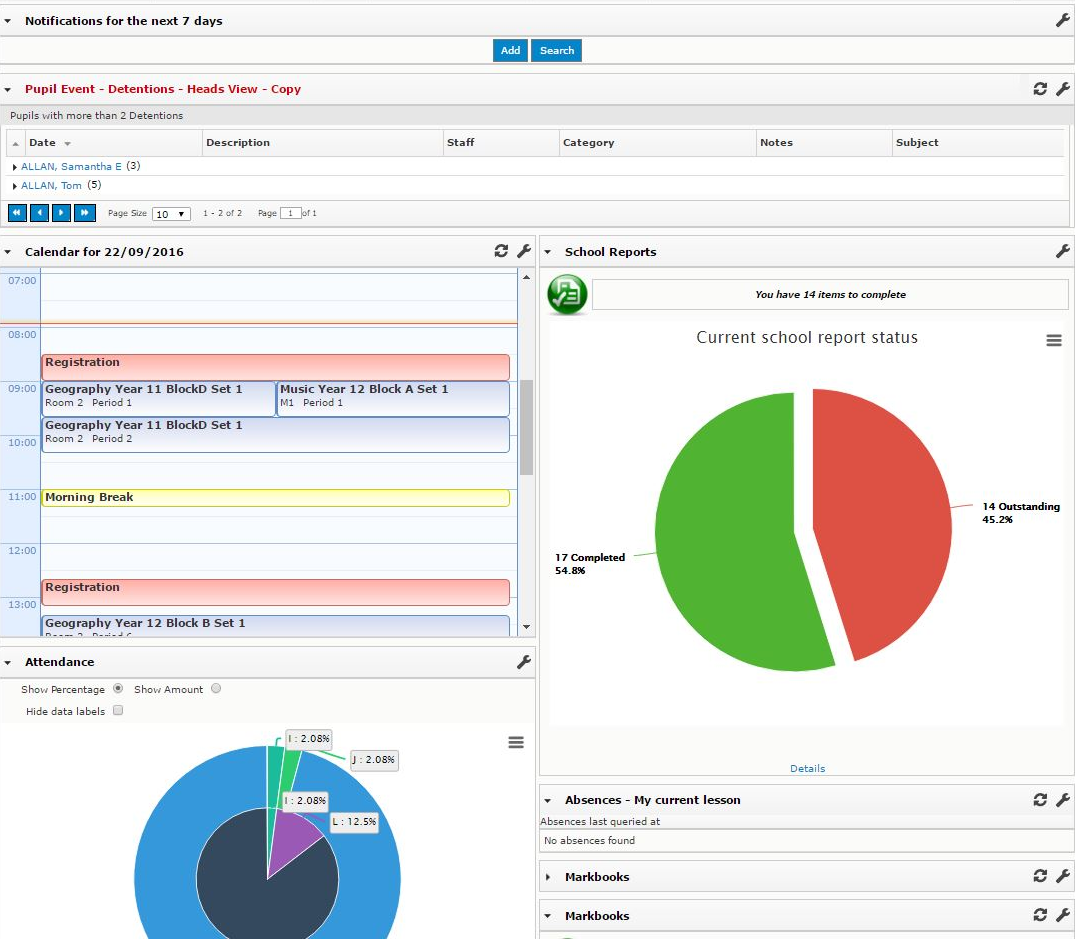Open Geography Year 11 BlockD Period 2 event
1075x939 pixels.
[276, 435]
